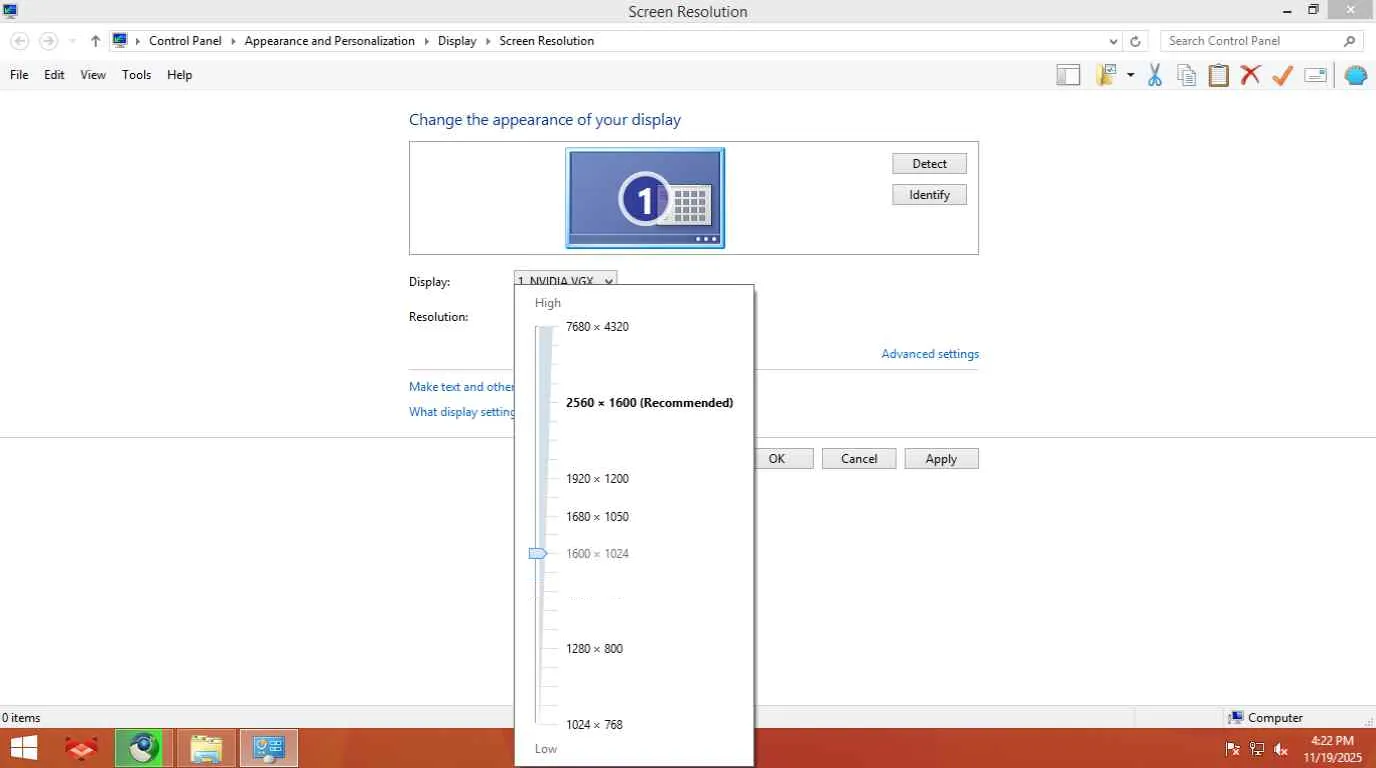Click the monitor 1 display thumbnail
The image size is (1376, 768).
pos(645,198)
